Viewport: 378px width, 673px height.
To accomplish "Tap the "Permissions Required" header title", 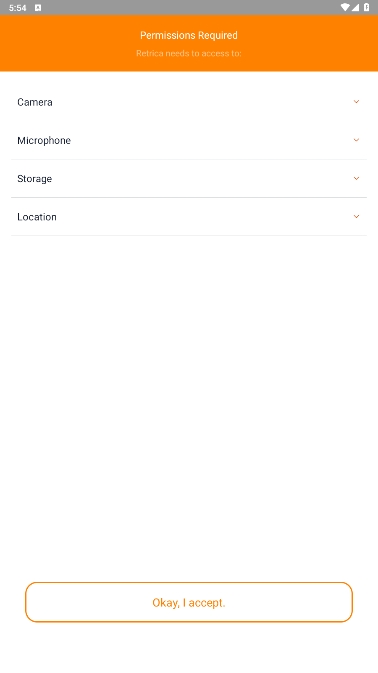I will pyautogui.click(x=189, y=35).
